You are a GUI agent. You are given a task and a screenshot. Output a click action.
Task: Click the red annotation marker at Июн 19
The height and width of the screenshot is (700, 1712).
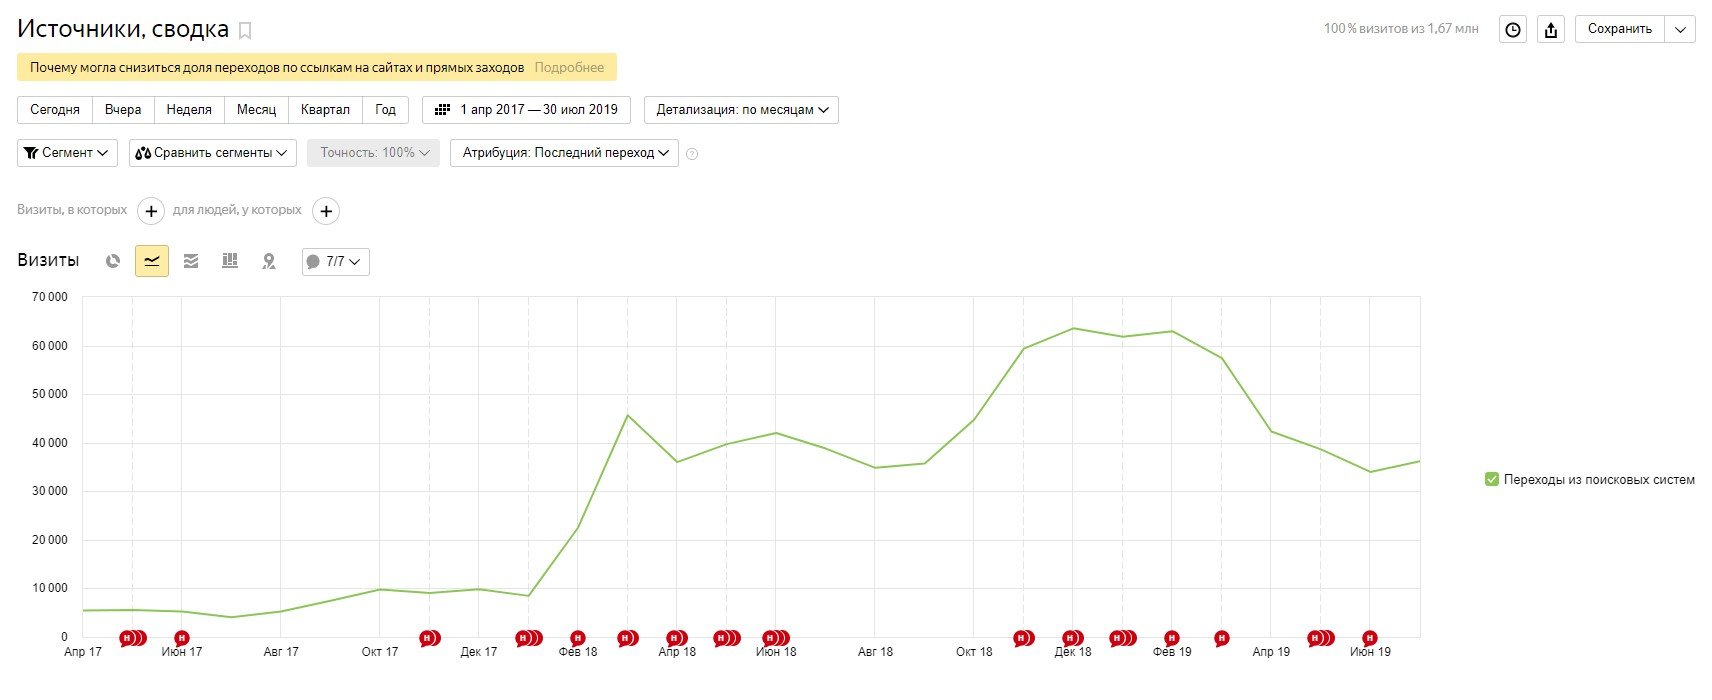tap(1370, 638)
